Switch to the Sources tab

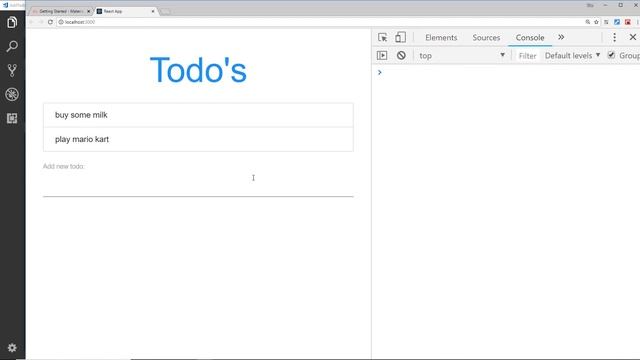(486, 38)
